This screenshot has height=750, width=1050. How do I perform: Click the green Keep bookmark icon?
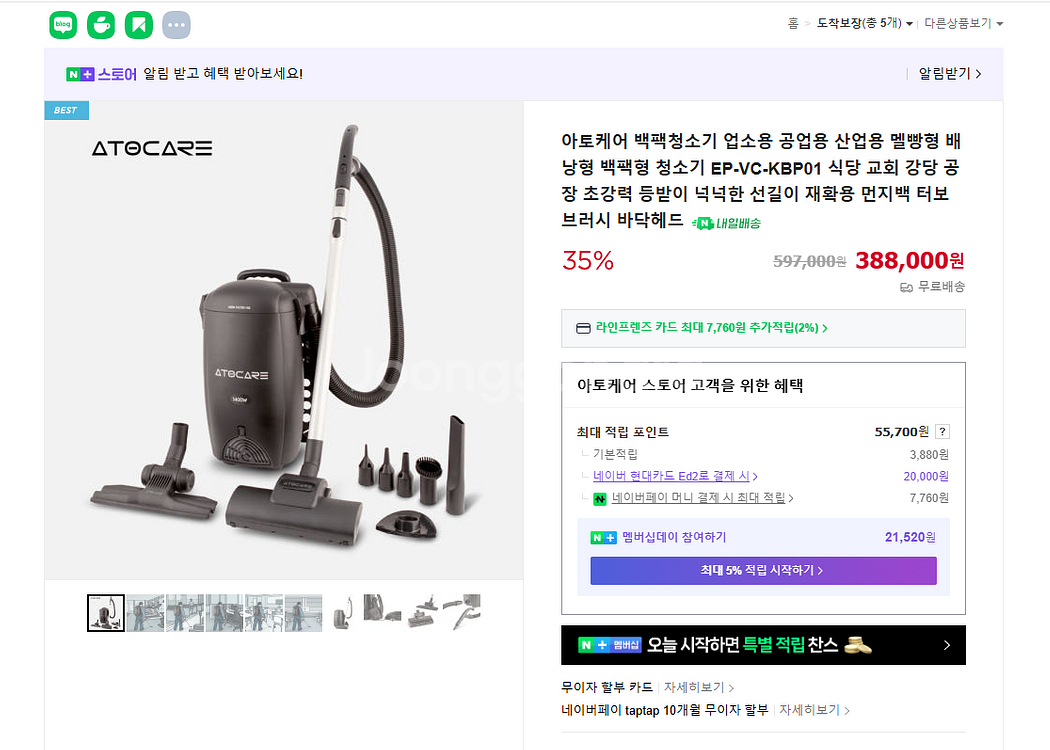click(x=139, y=25)
